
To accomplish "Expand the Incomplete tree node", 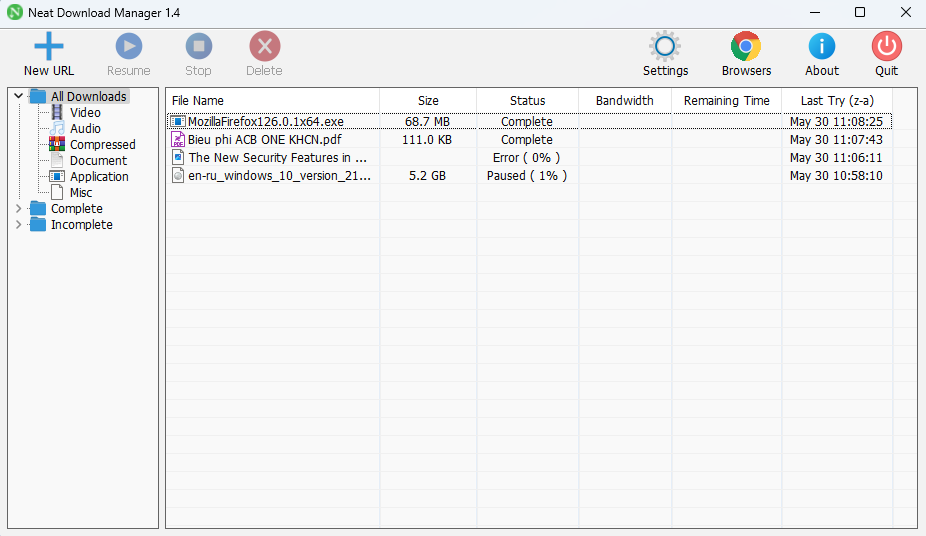I will click(x=18, y=224).
